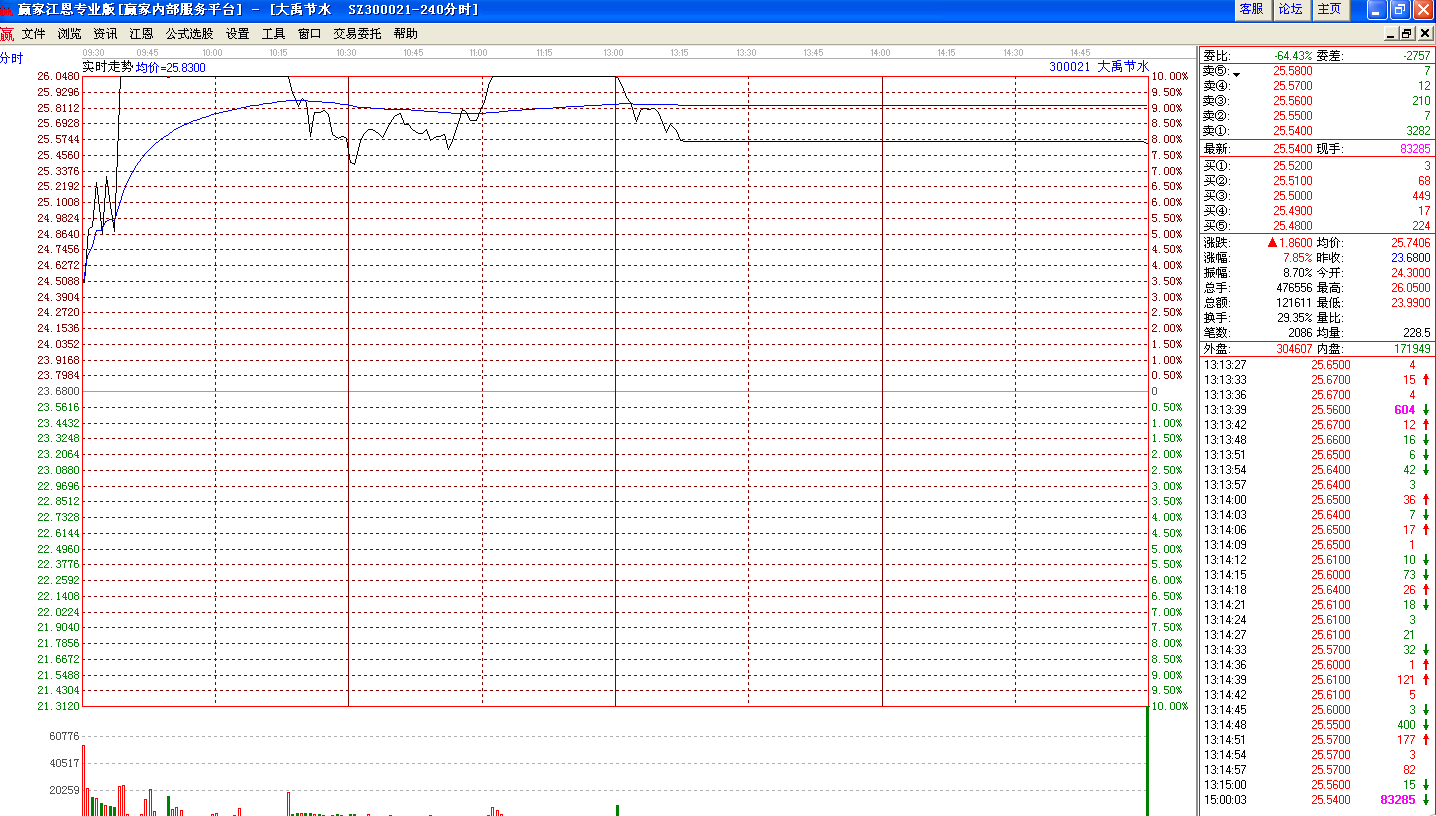The height and width of the screenshot is (816, 1436).
Task: Click the 卖① volume 3282
Action: (1418, 131)
